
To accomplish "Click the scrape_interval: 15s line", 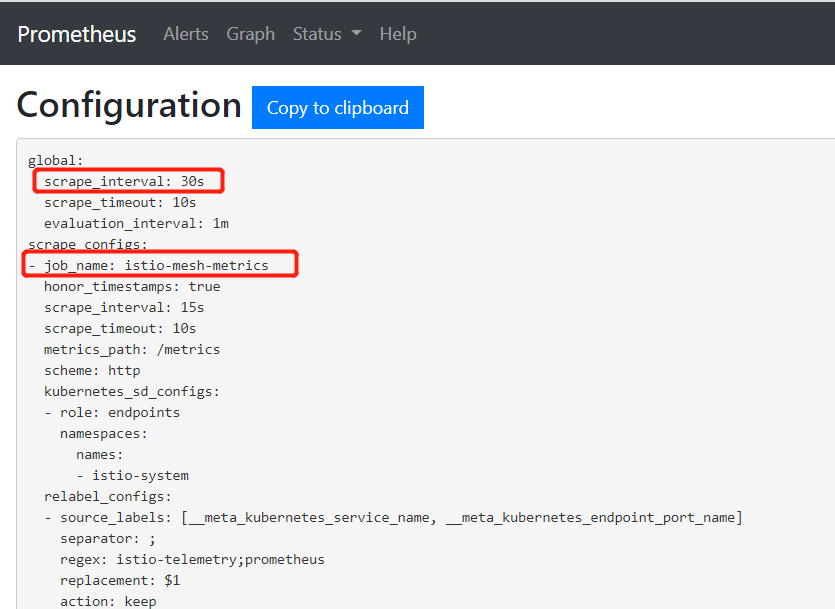I will pos(124,307).
